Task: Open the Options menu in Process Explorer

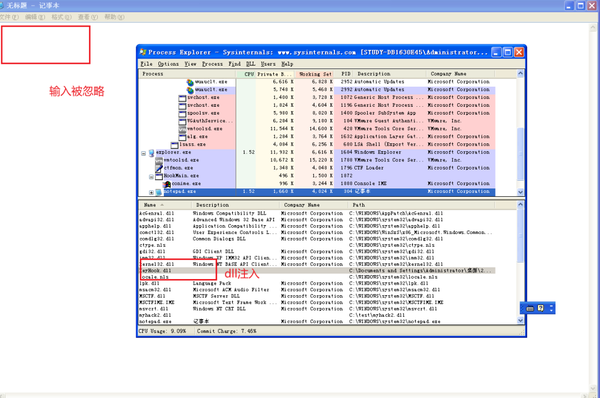Action: tap(168, 64)
